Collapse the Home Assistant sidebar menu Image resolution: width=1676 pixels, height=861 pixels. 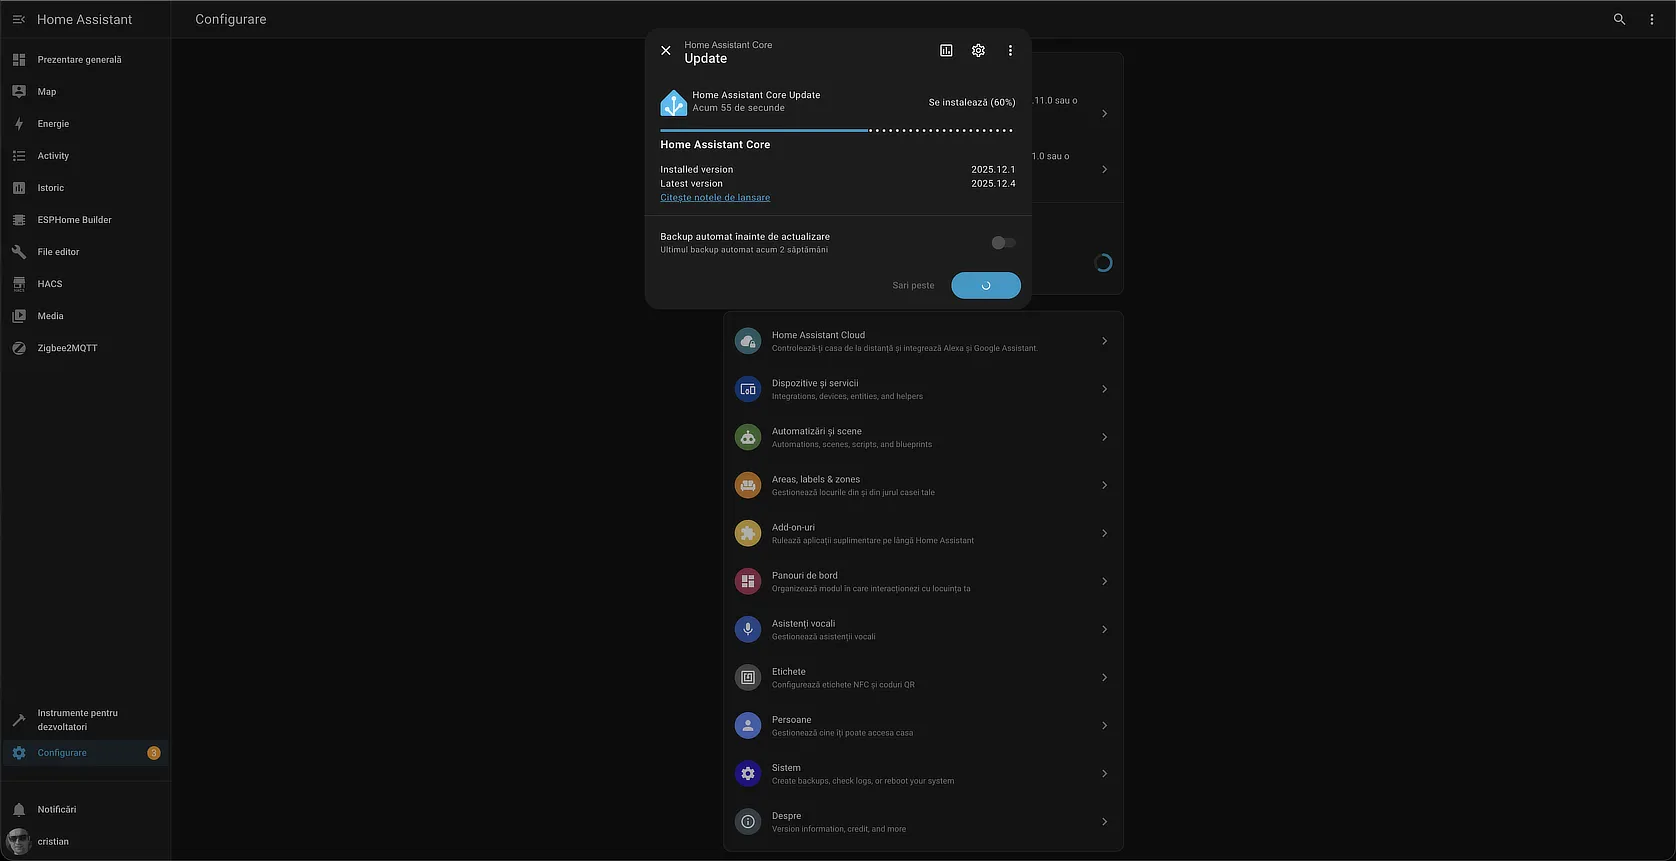[19, 19]
